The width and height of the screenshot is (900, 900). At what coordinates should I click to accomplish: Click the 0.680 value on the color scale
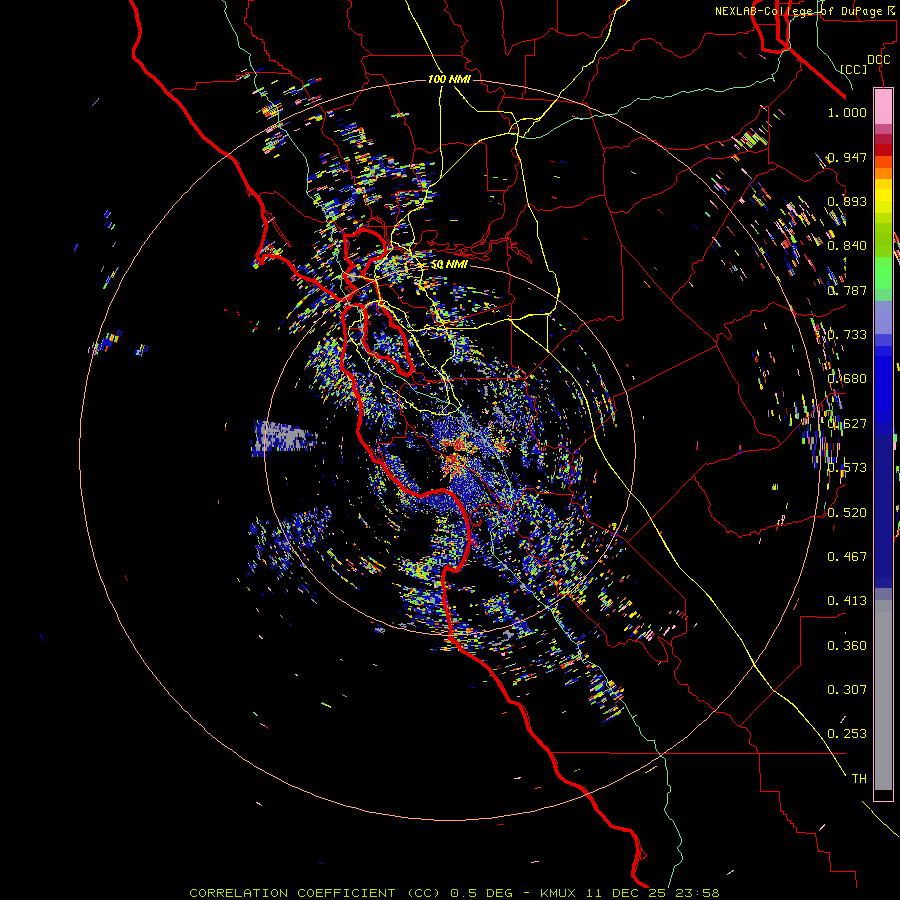[x=847, y=379]
